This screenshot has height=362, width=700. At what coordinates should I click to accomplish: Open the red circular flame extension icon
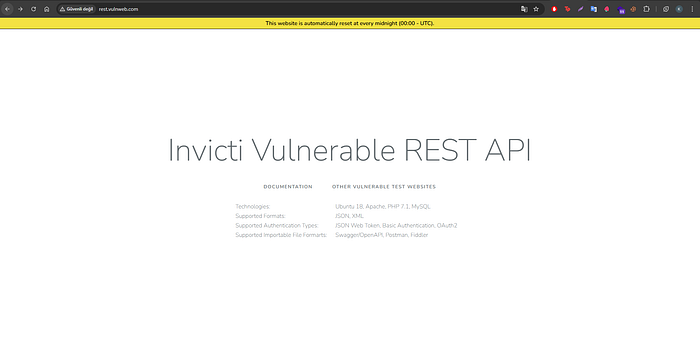[x=554, y=9]
